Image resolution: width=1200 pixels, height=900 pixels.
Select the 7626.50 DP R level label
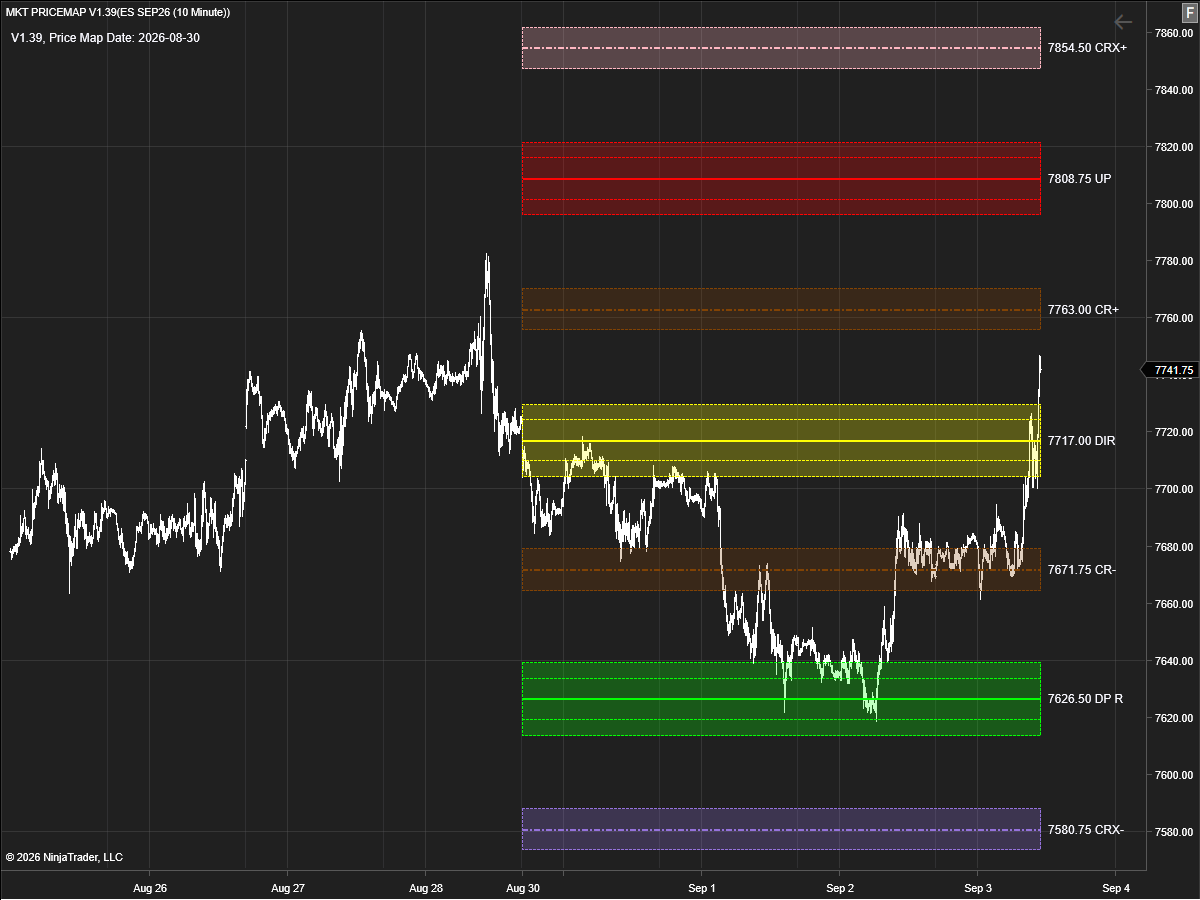(1085, 699)
